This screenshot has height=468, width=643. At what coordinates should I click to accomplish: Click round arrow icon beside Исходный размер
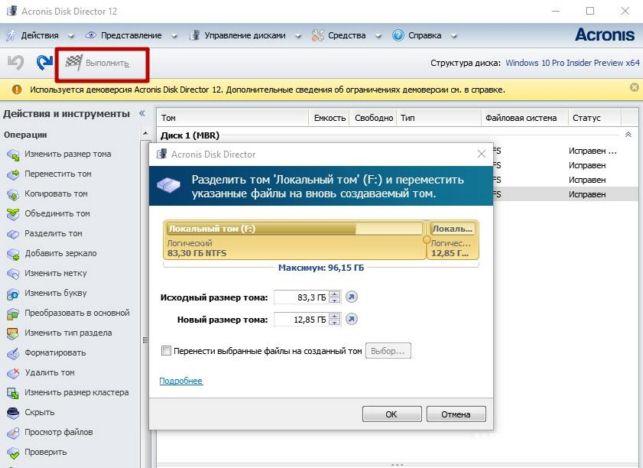coord(351,297)
